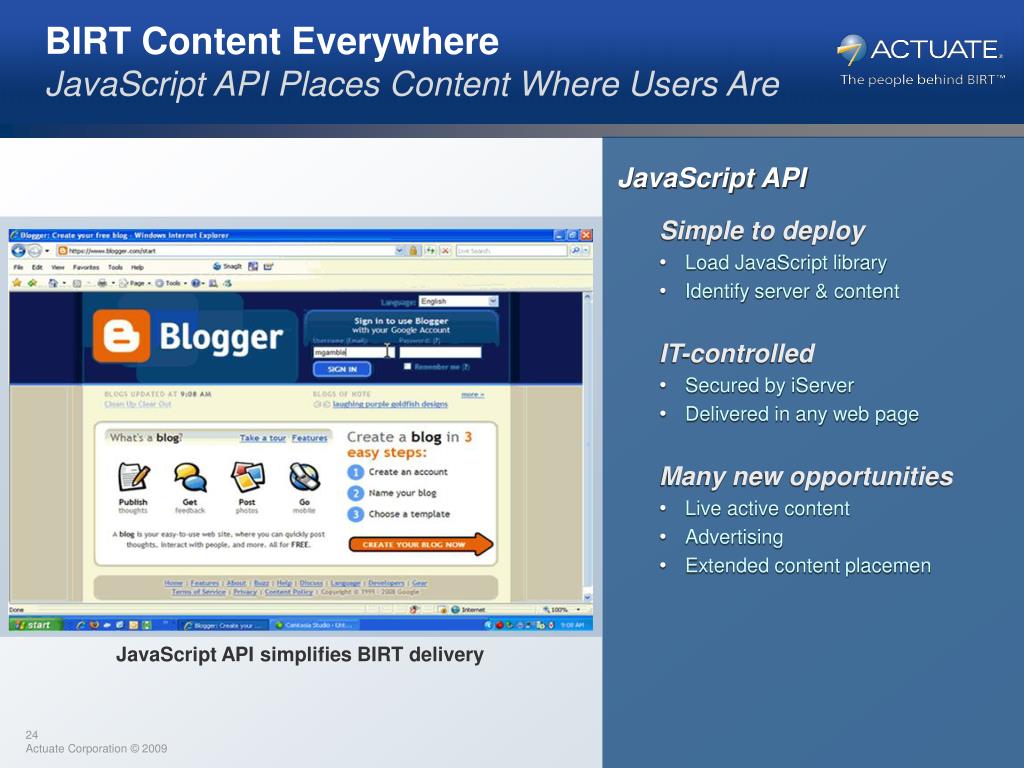Click the Publish thoughts notepad icon
Screen dimensions: 1024x768
pyautogui.click(x=133, y=477)
